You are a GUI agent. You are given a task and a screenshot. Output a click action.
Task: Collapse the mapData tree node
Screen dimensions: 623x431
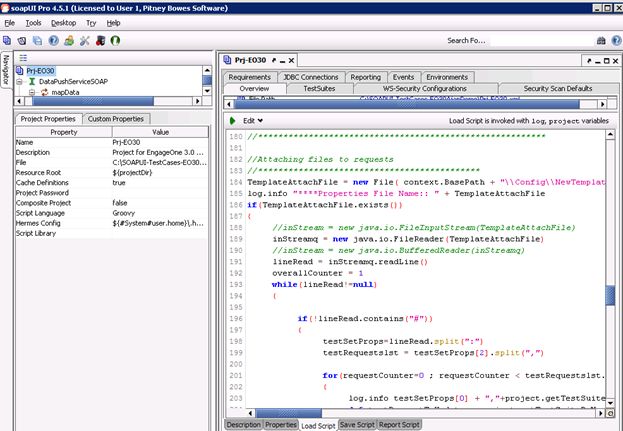[x=31, y=92]
